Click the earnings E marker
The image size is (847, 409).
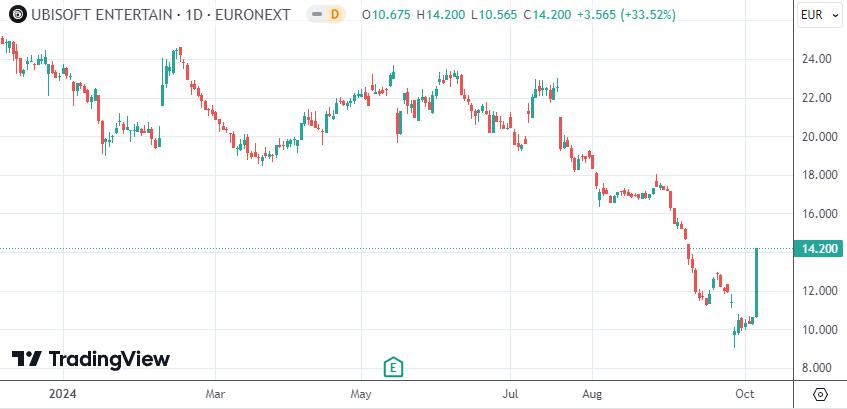click(393, 366)
